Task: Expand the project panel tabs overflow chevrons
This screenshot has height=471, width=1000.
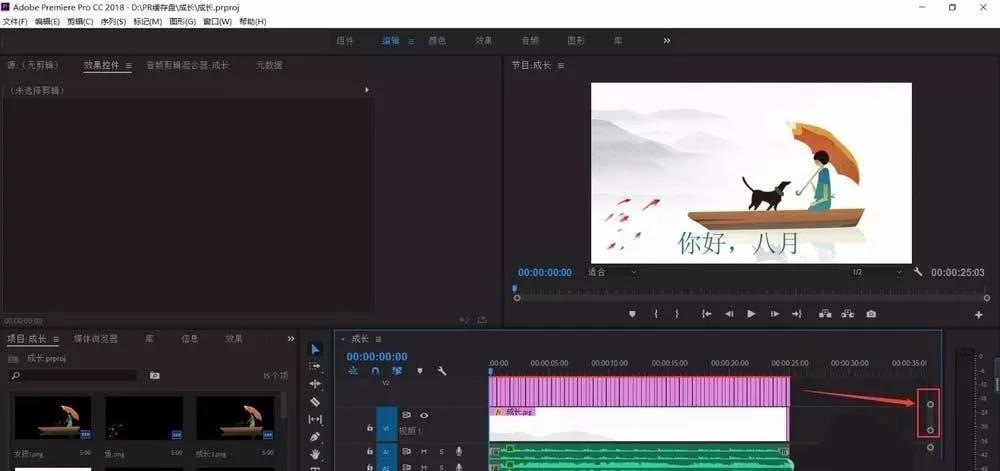Action: tap(291, 338)
